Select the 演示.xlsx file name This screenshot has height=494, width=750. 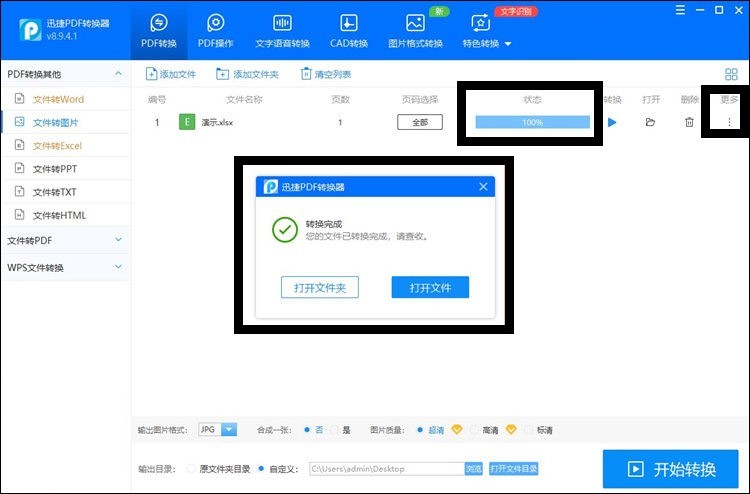(217, 122)
